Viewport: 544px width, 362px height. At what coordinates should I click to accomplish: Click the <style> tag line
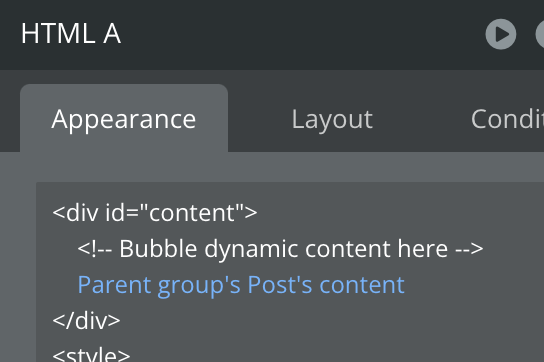(x=91, y=354)
